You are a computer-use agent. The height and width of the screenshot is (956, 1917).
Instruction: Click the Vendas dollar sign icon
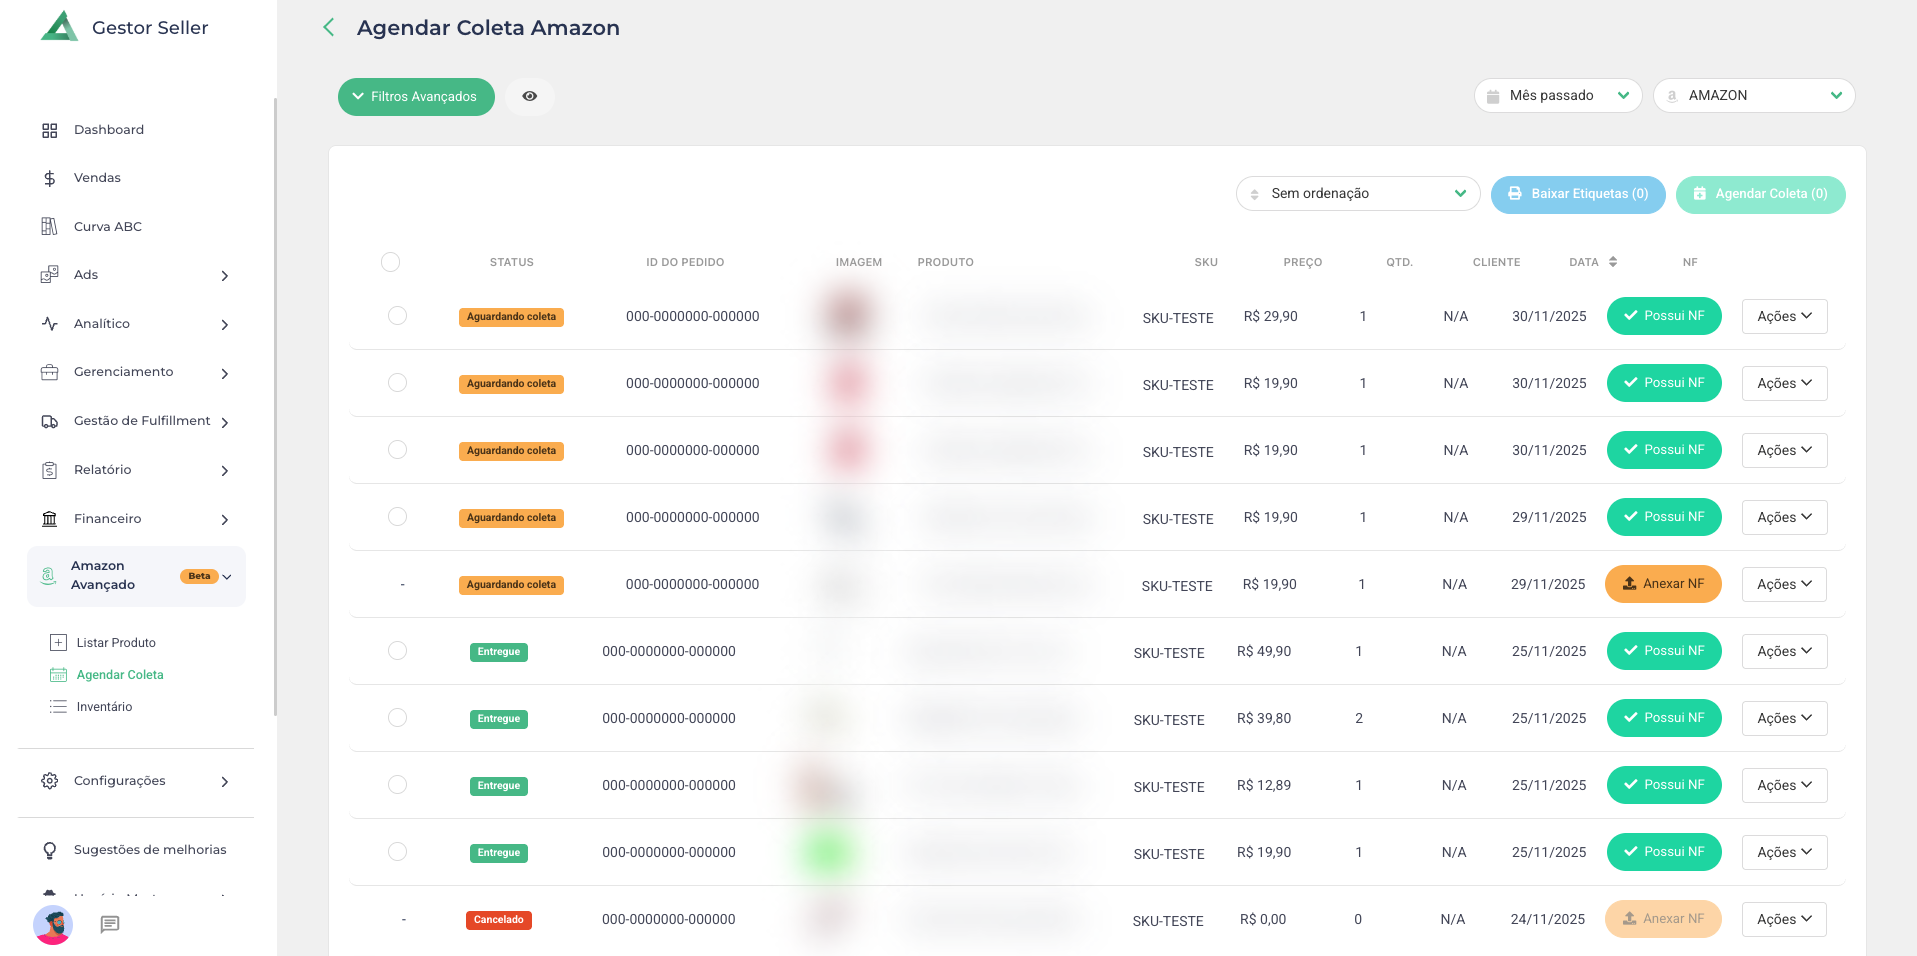49,178
